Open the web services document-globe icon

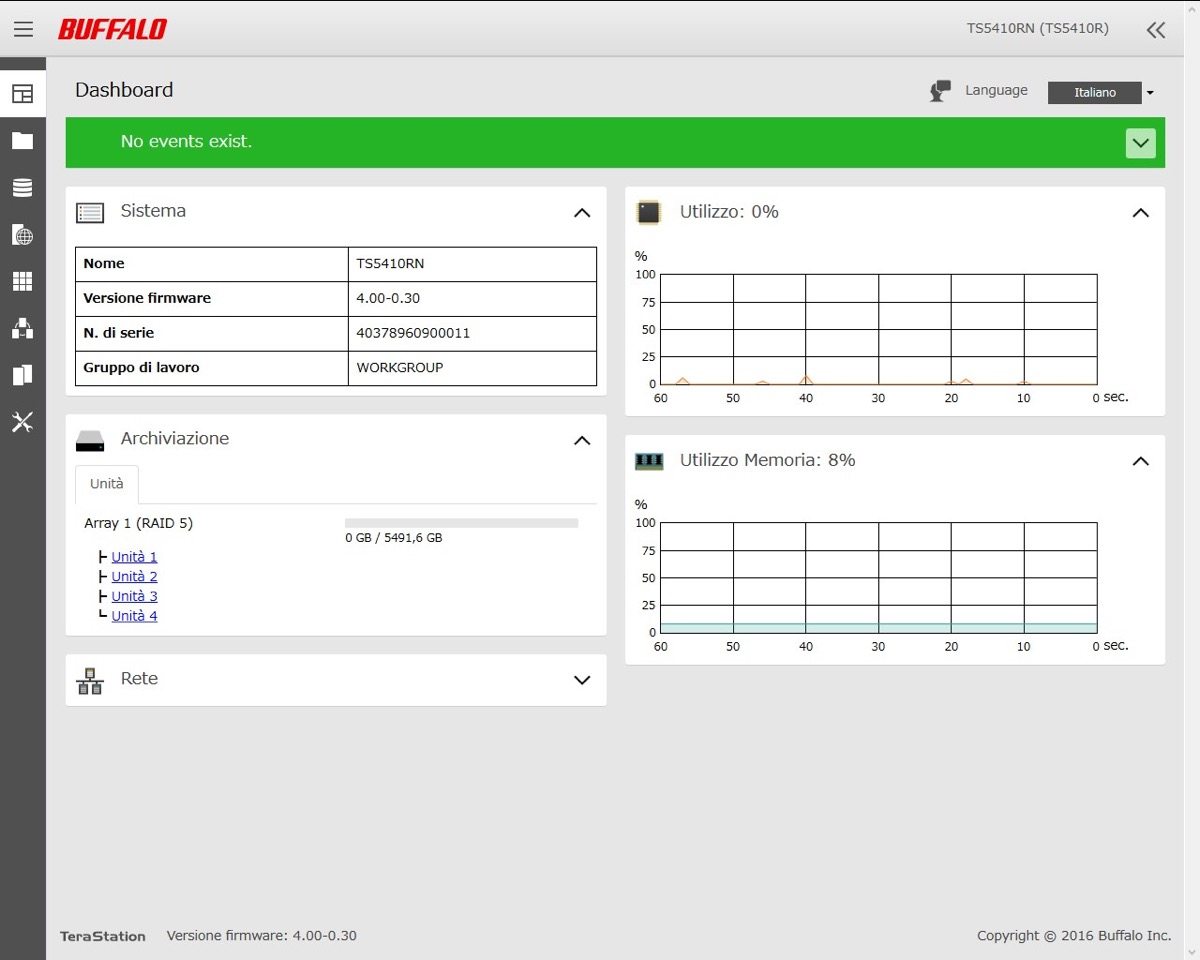coord(22,235)
